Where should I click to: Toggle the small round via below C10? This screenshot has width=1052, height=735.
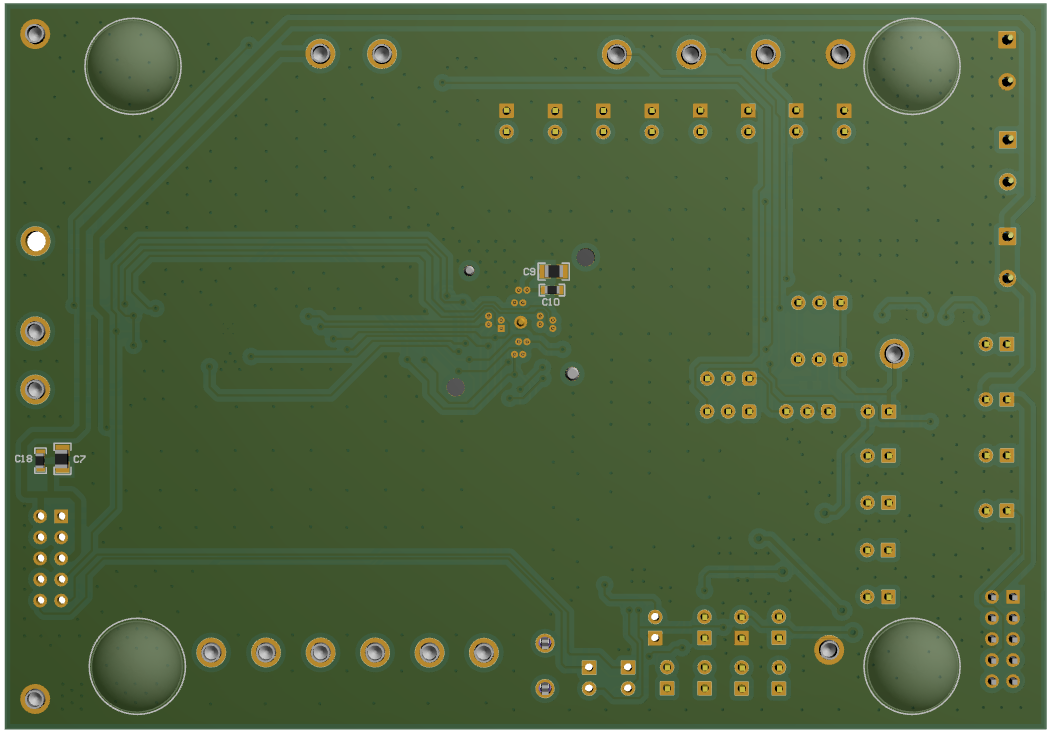pyautogui.click(x=573, y=372)
